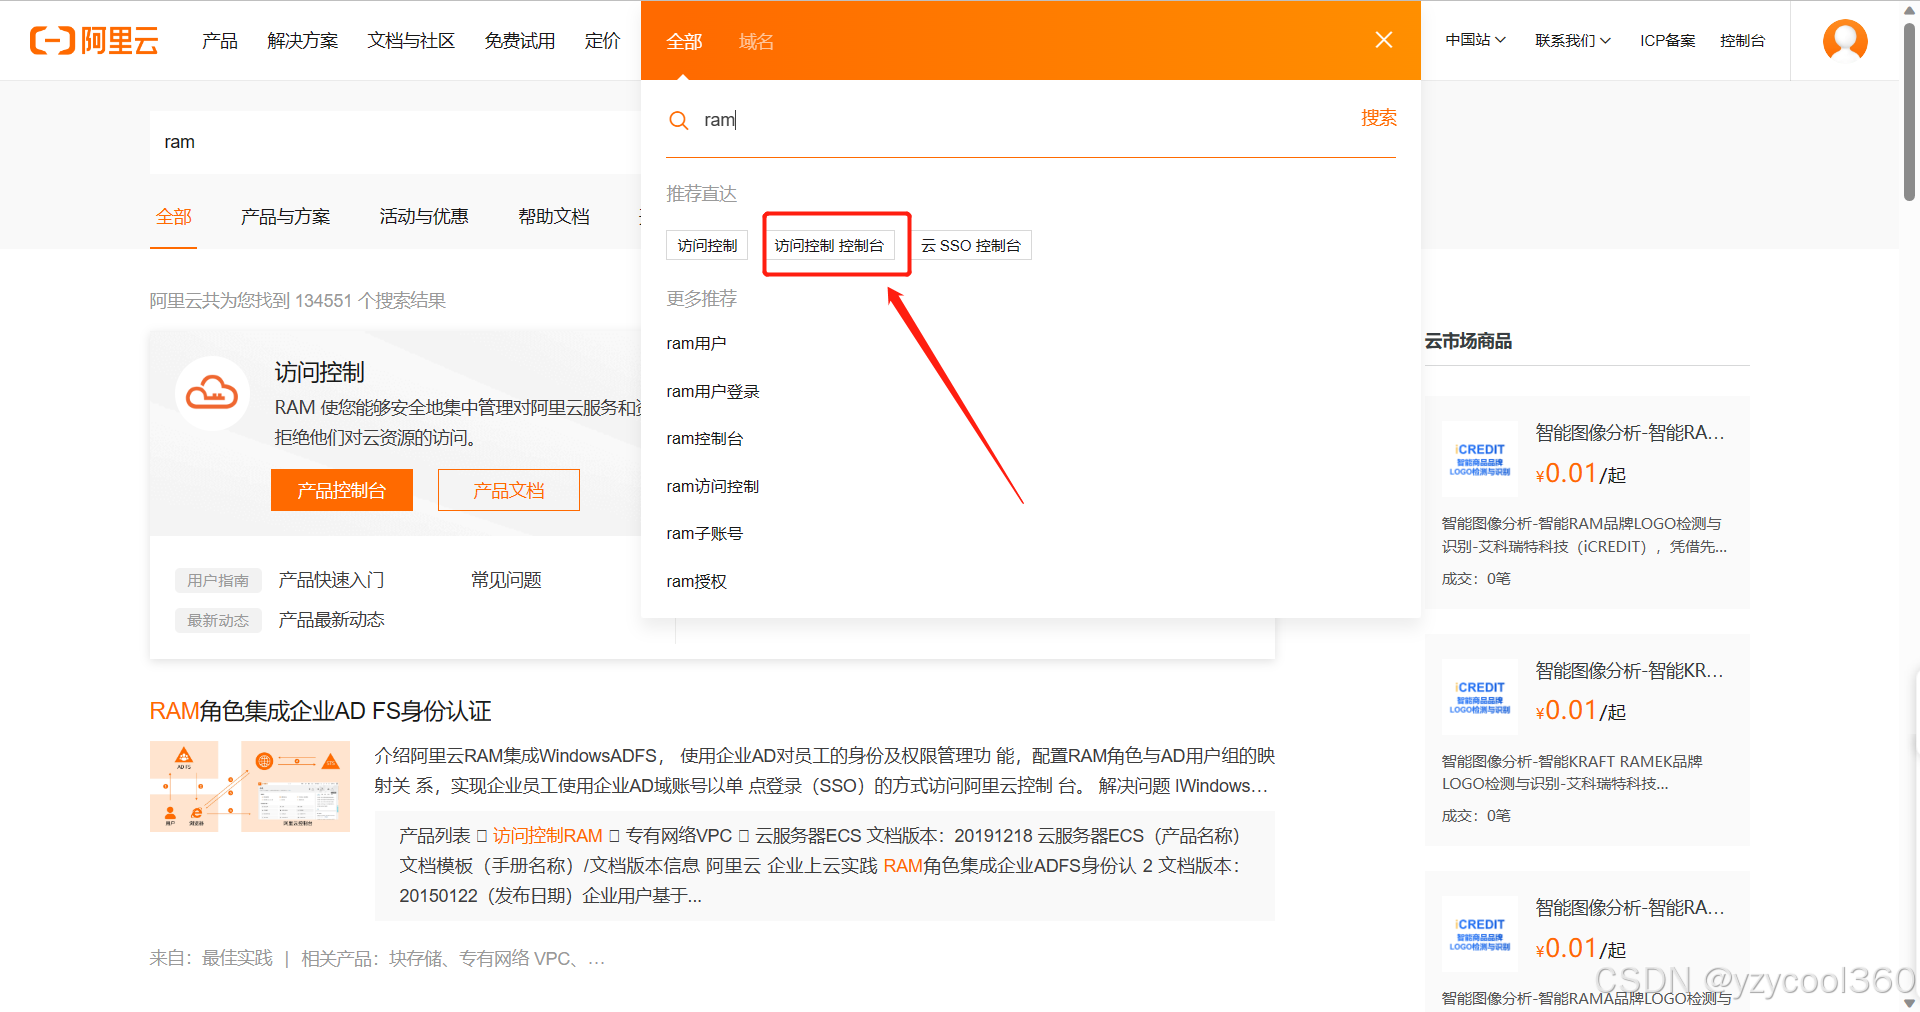Open first 智能图像分析-智能RA… product title
The image size is (1920, 1012).
pos(1630,433)
